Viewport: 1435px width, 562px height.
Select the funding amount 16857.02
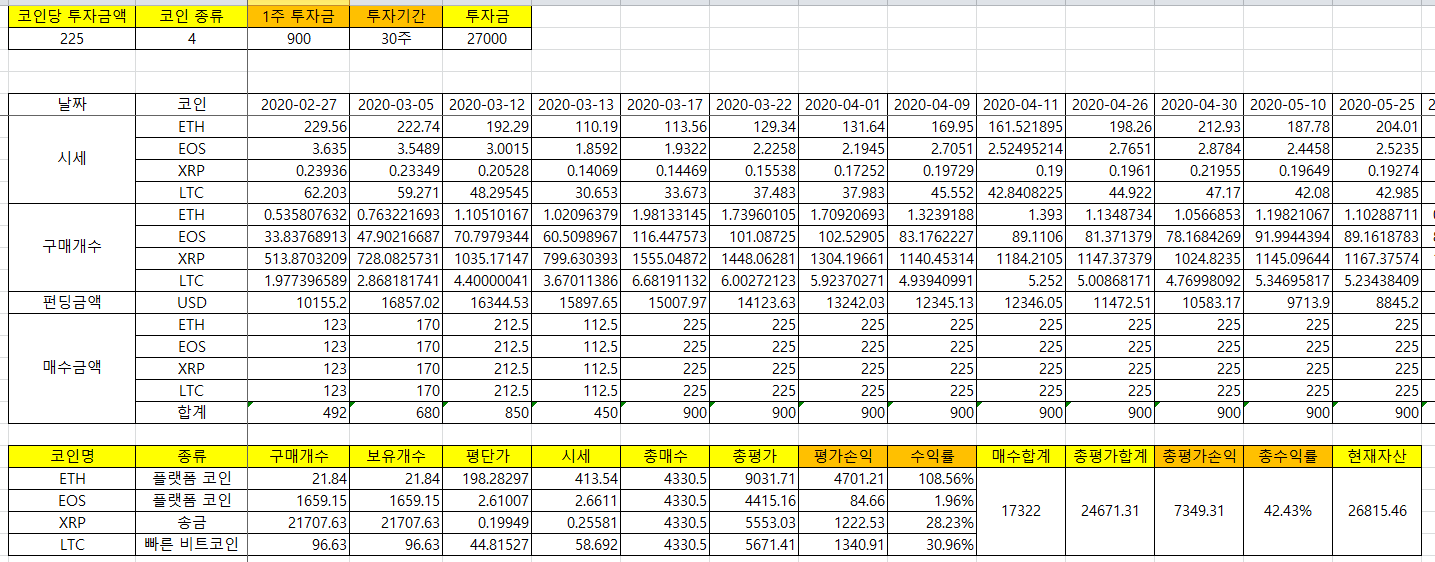395,302
